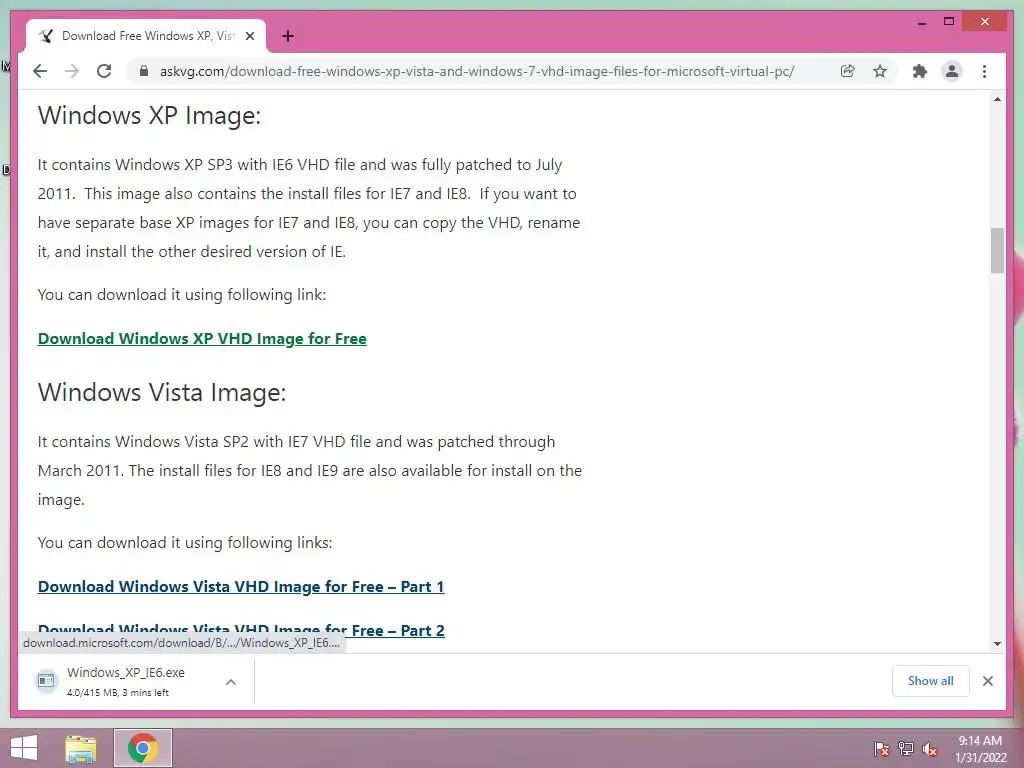Click the Windows_XP_IE6.exe file icon
Screen dimensions: 1024x768
46,681
